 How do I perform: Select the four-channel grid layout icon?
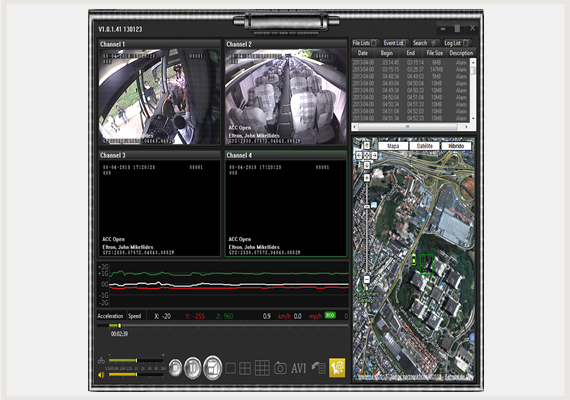click(x=245, y=368)
